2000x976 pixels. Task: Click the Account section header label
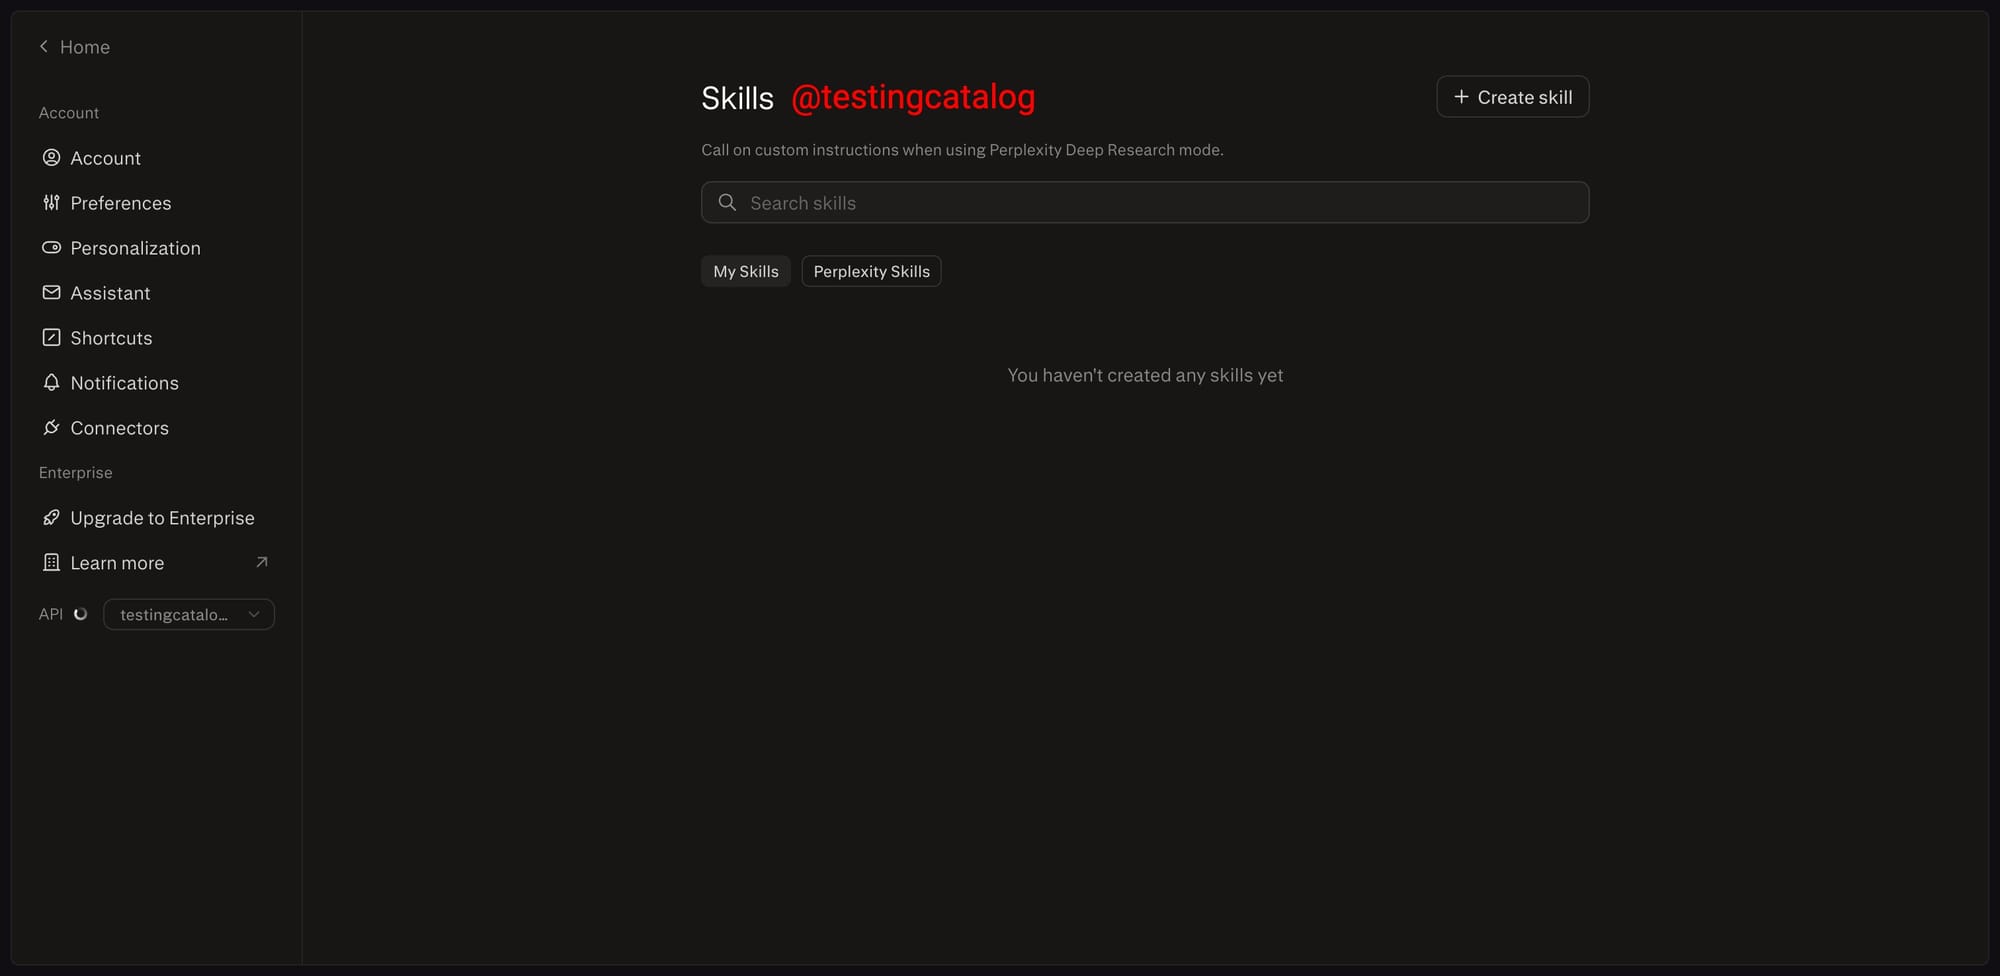(69, 113)
